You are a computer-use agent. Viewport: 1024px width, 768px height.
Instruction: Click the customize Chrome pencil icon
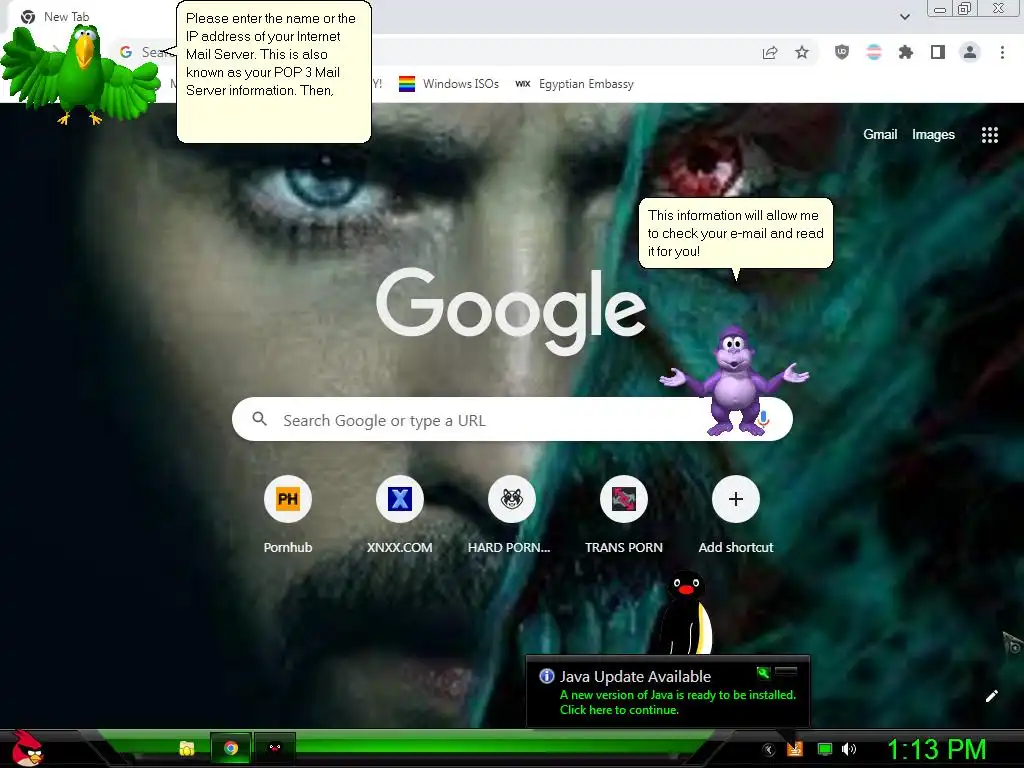point(991,696)
